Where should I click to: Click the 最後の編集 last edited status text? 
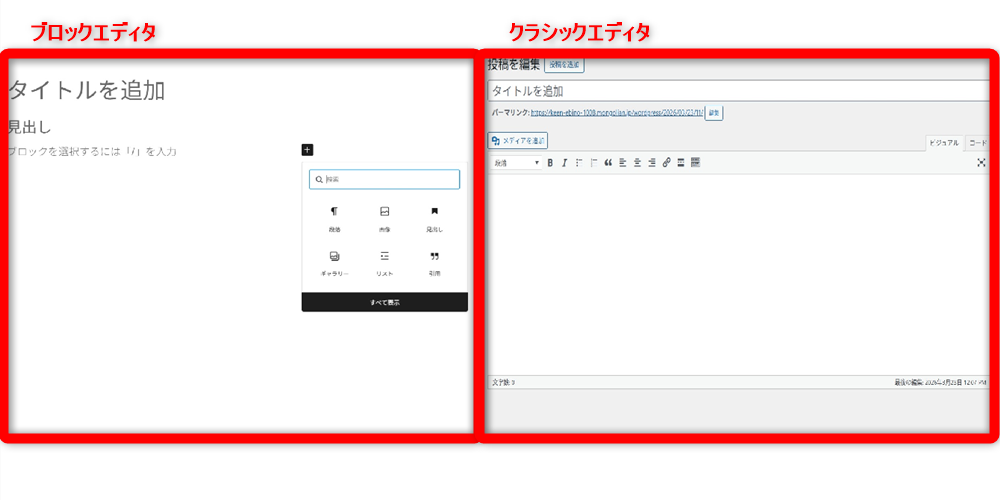[x=941, y=382]
